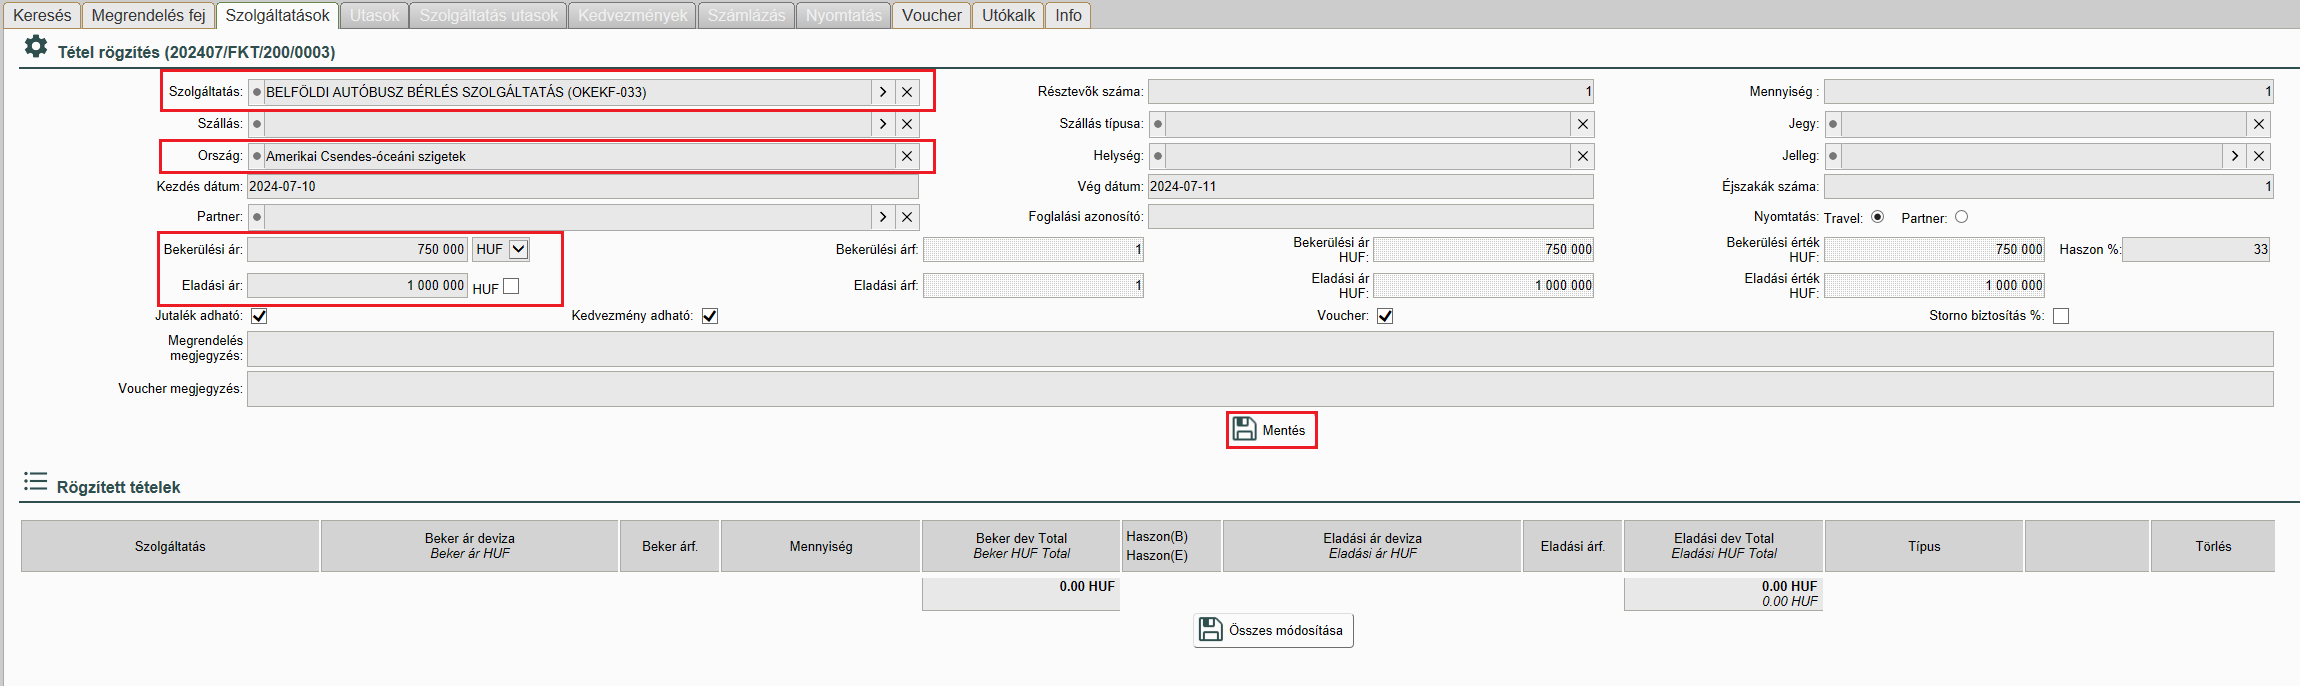The height and width of the screenshot is (686, 2300).
Task: Open the Voucher tab
Action: pos(931,15)
